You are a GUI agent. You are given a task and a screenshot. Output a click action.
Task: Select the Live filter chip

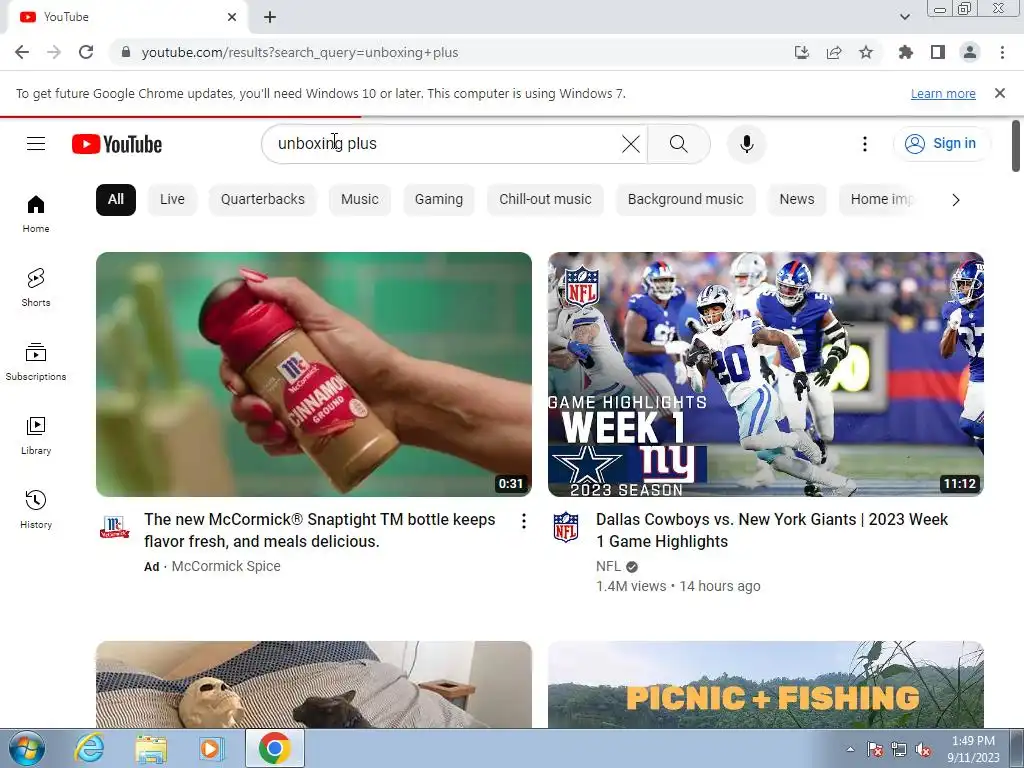pos(172,199)
